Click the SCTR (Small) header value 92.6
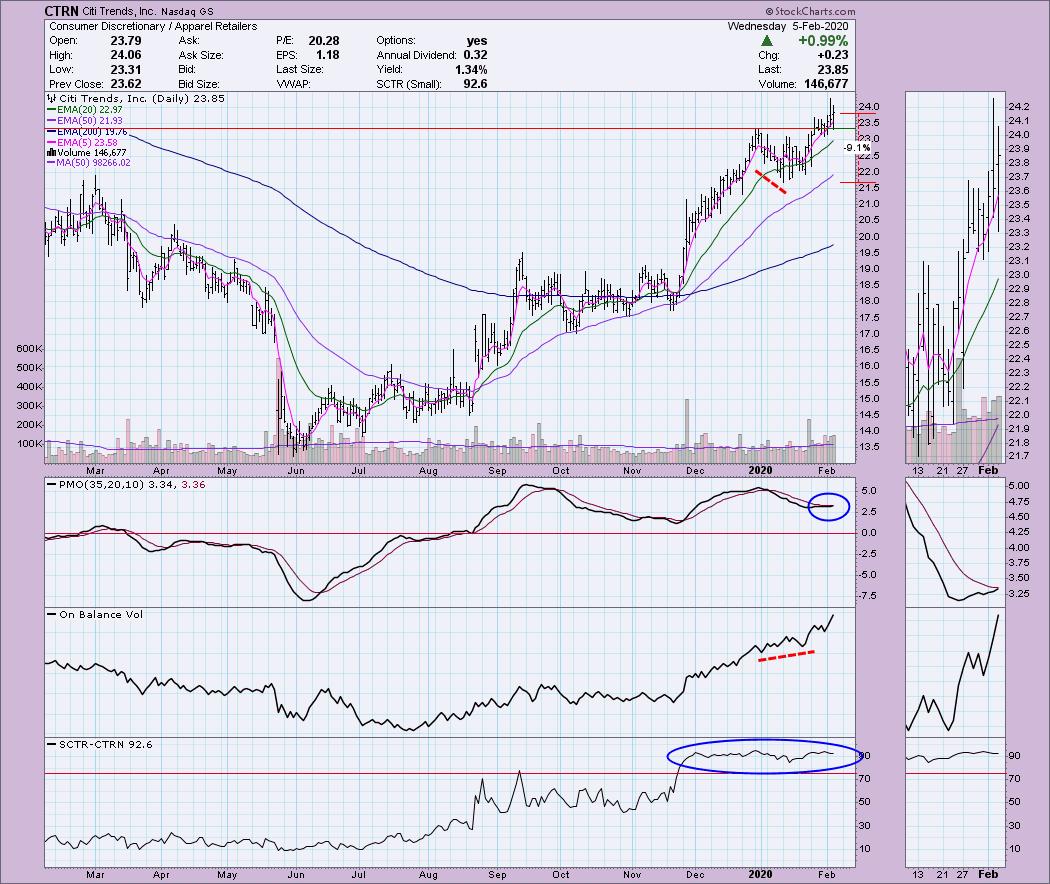Image resolution: width=1050 pixels, height=884 pixels. click(475, 84)
